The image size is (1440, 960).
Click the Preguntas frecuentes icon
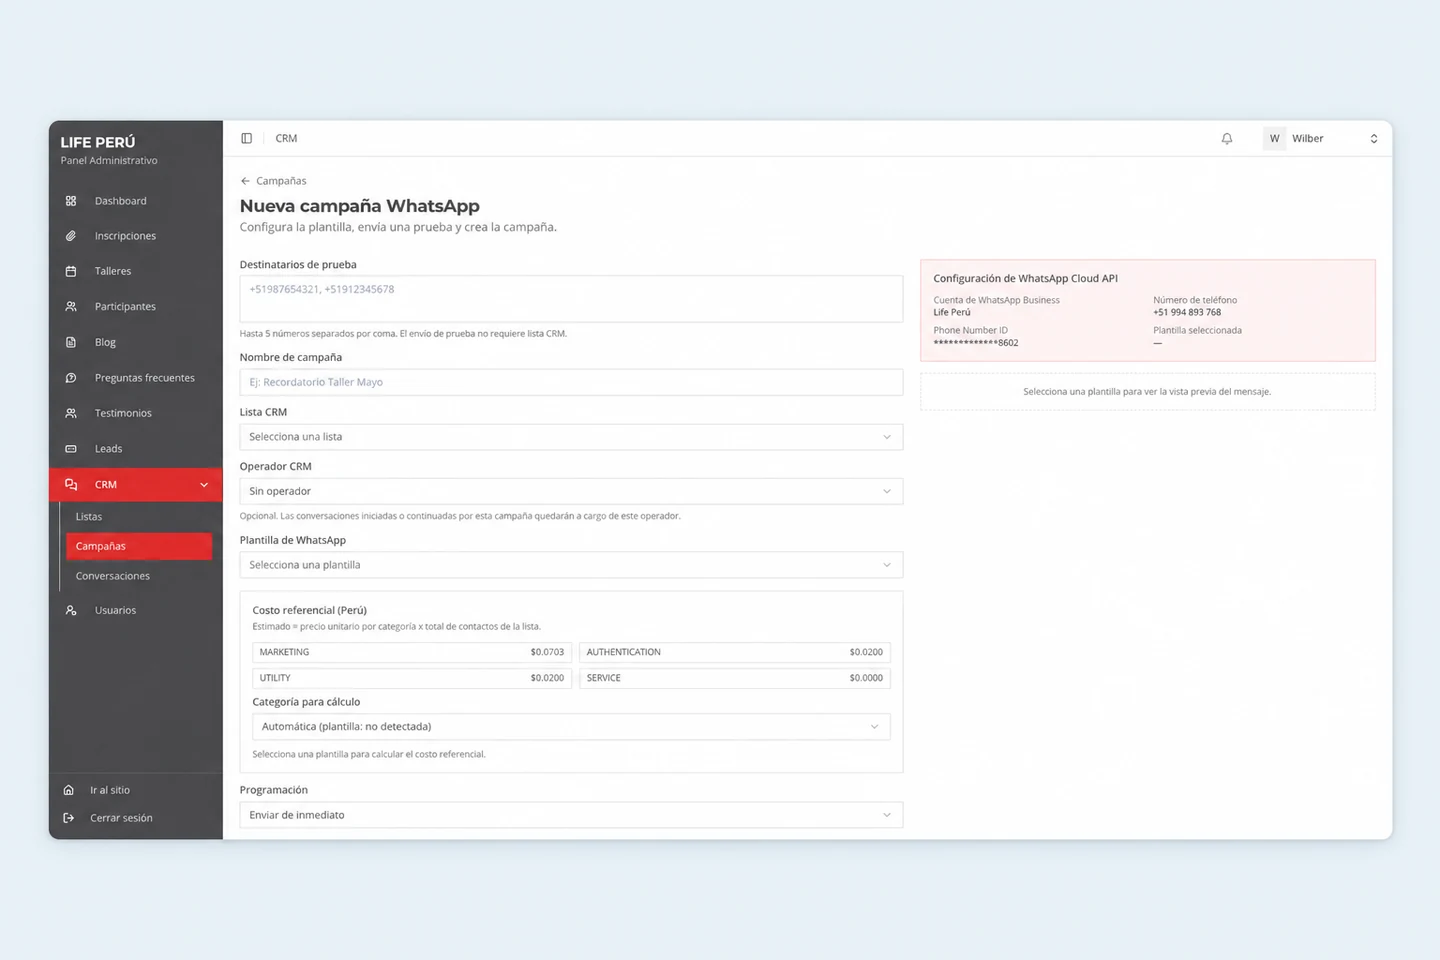[x=71, y=378]
